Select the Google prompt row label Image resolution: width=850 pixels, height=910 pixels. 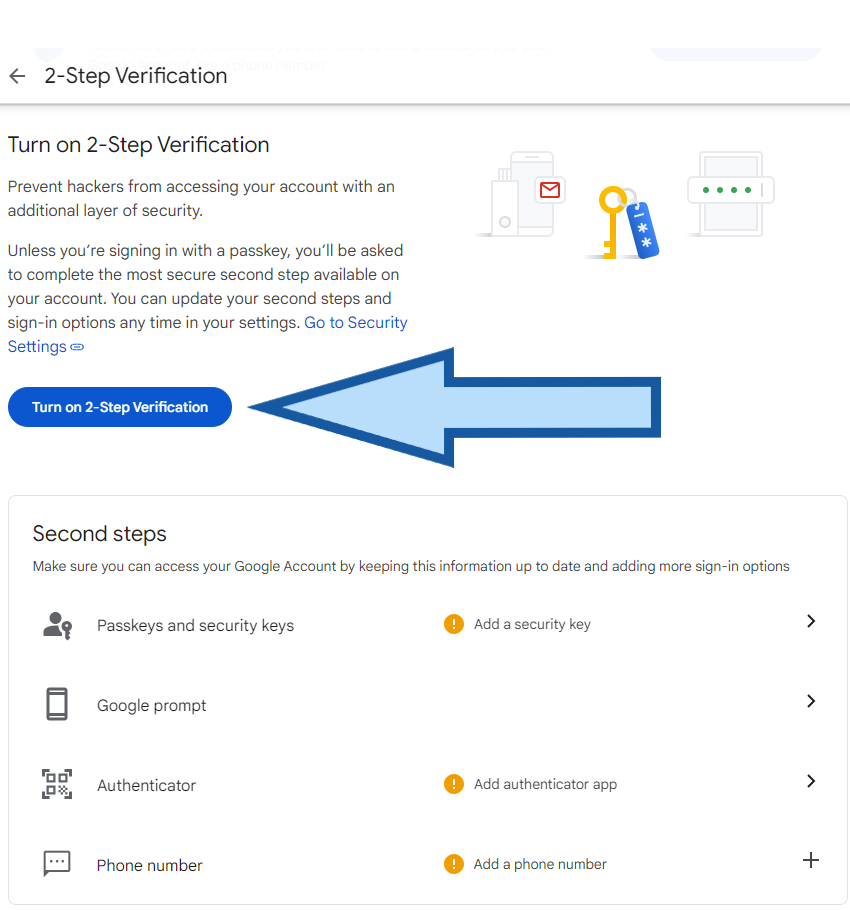(152, 706)
